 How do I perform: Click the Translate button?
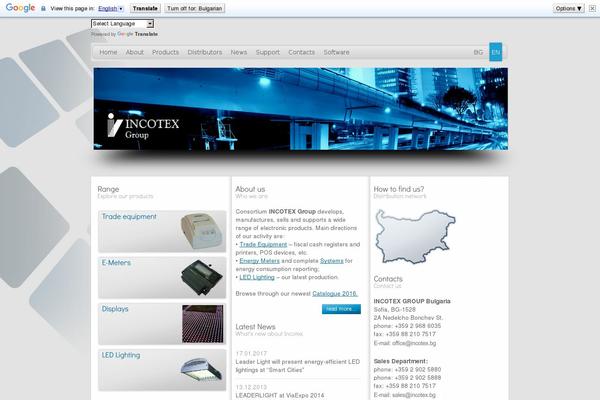point(145,8)
